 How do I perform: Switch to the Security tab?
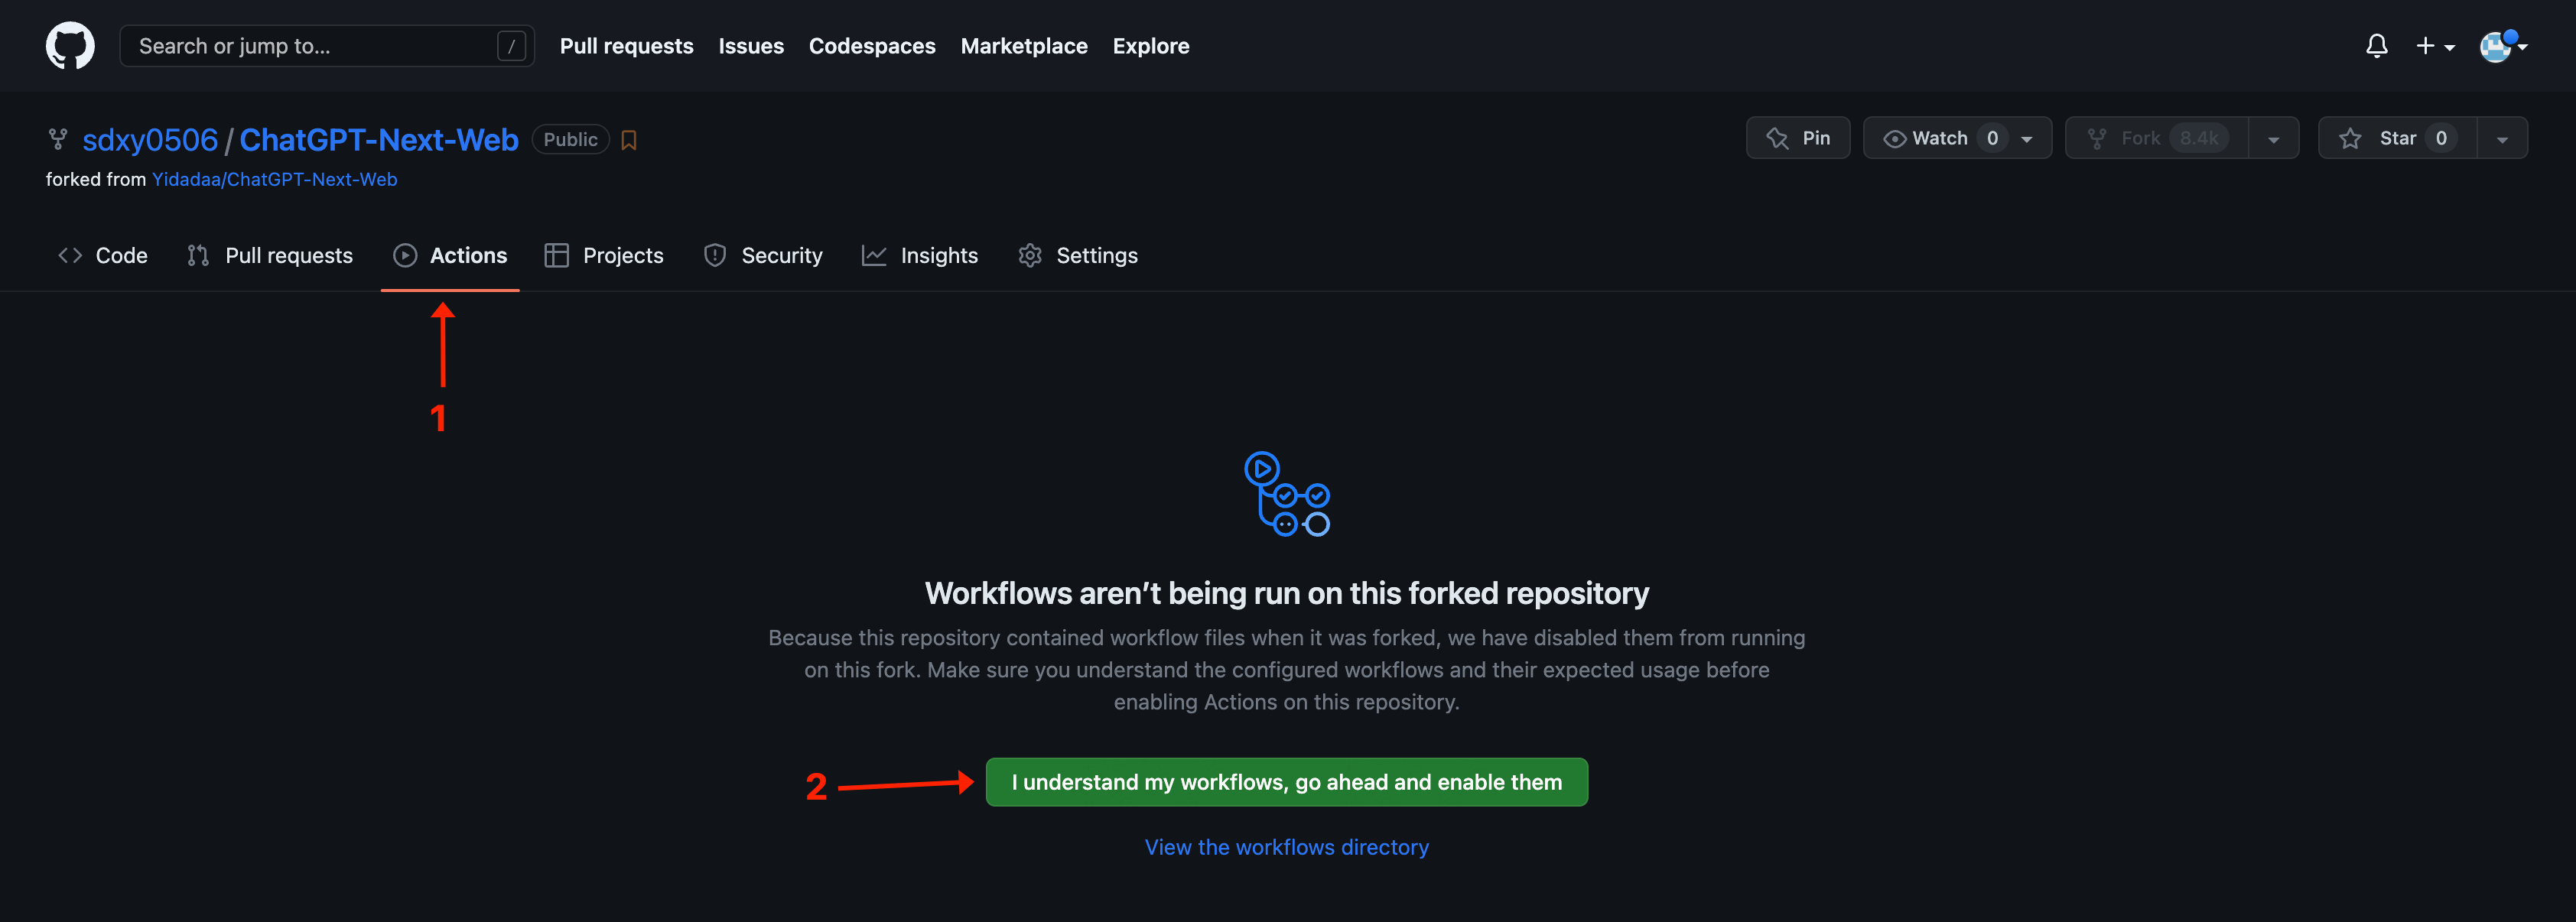tap(763, 256)
